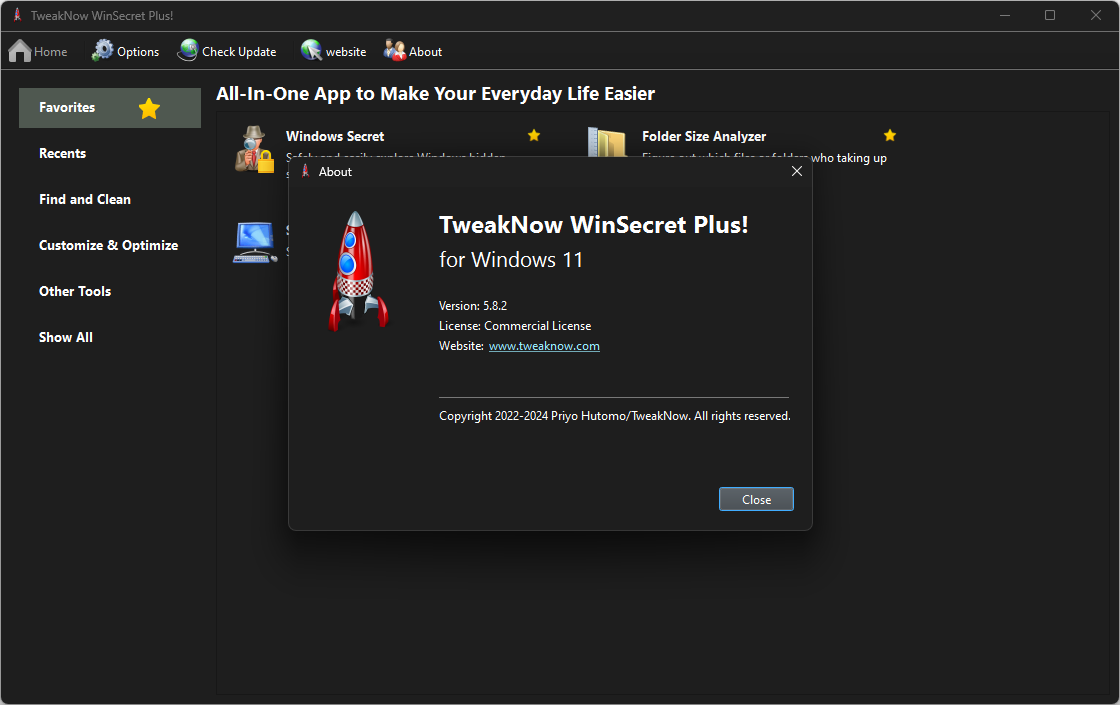Click the yellow star beside Favorites
This screenshot has width=1120, height=705.
149,109
